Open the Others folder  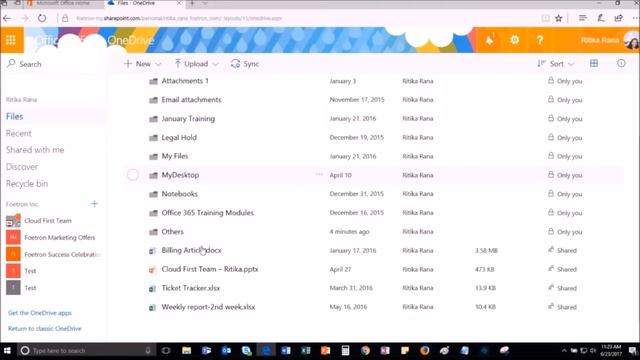(x=172, y=231)
